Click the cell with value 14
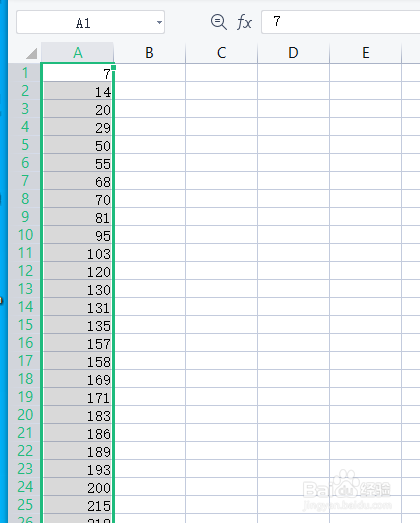 [78, 91]
